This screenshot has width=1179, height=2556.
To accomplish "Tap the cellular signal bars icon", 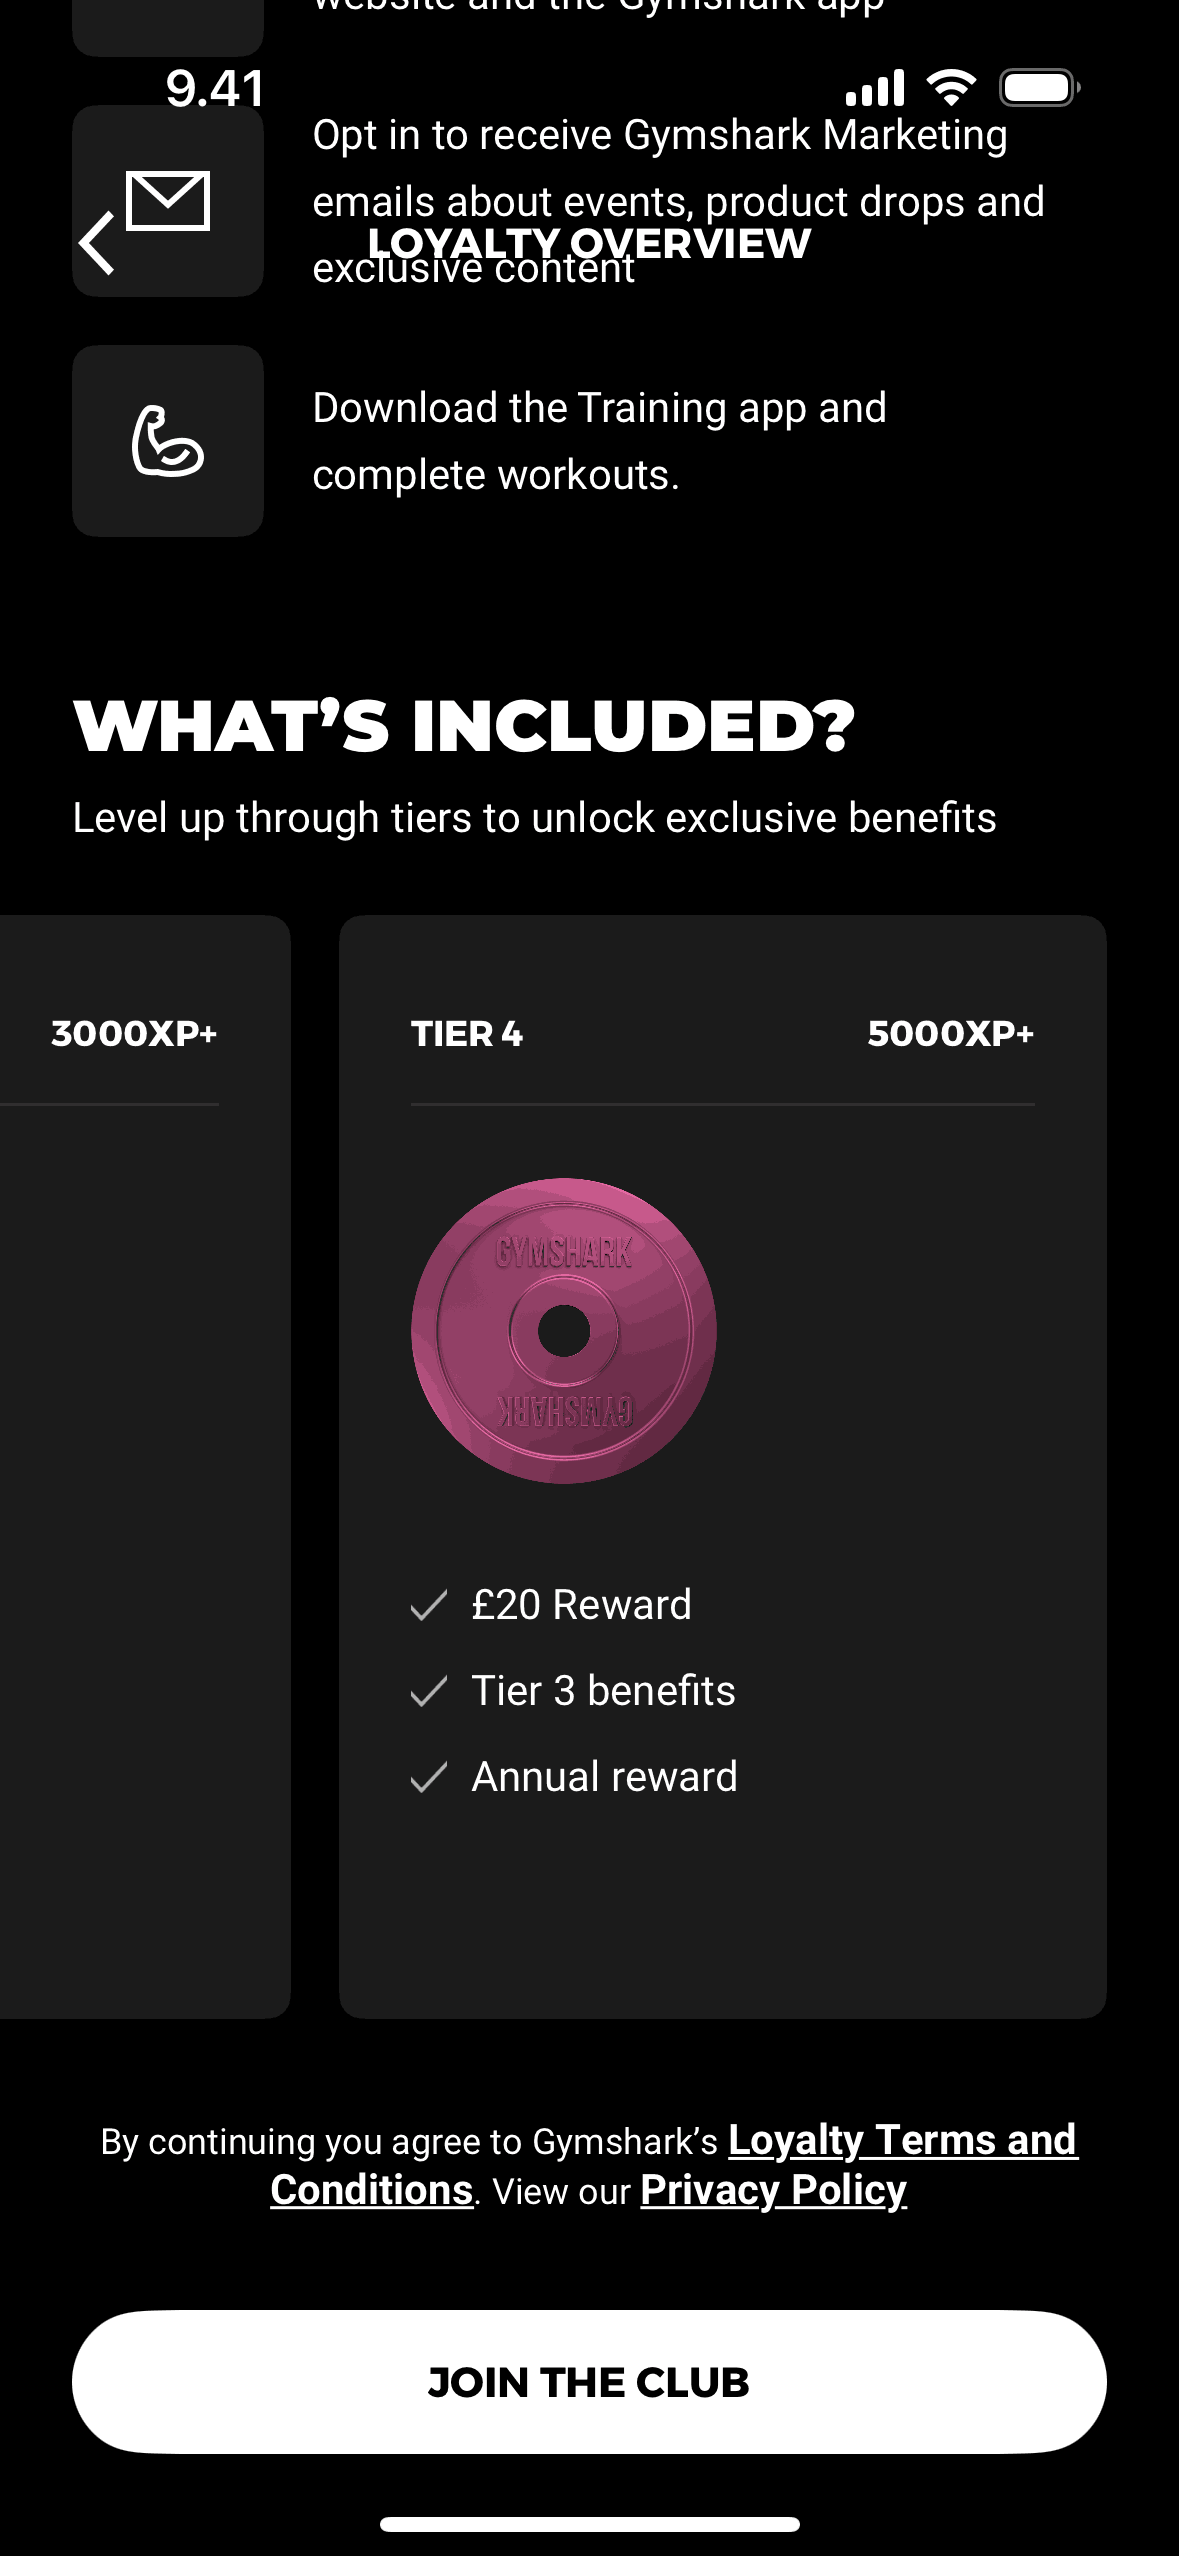I will point(875,88).
